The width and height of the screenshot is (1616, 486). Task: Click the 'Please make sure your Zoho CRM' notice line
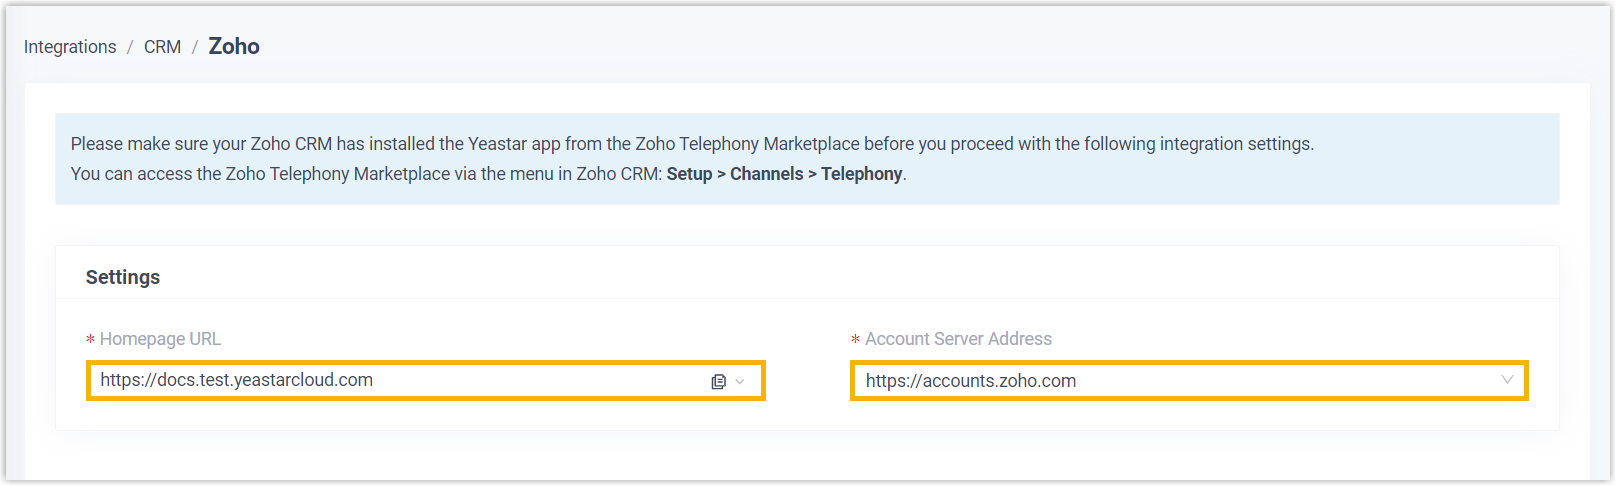(692, 144)
